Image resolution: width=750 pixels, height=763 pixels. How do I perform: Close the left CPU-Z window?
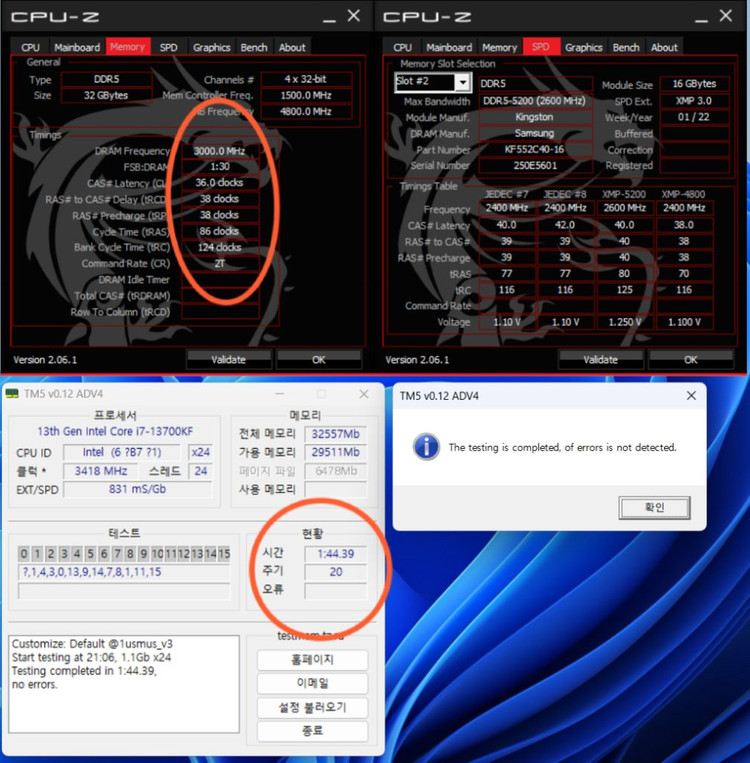click(354, 16)
